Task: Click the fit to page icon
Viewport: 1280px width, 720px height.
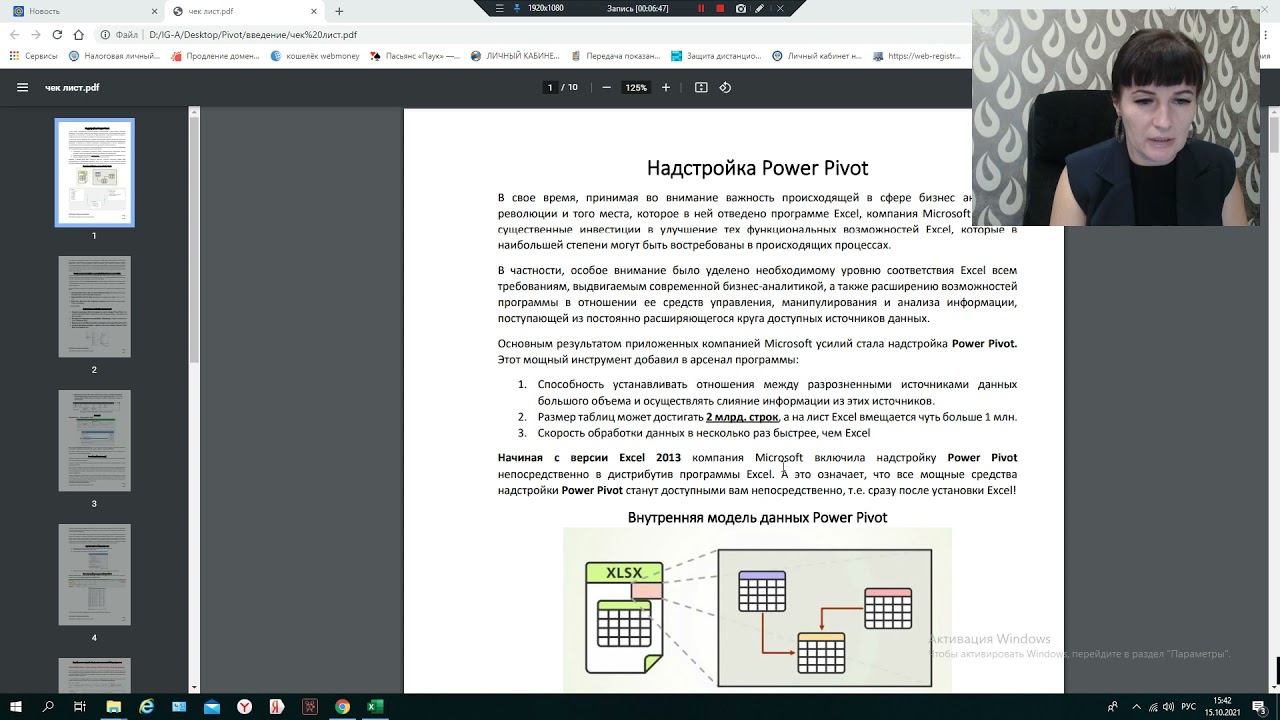Action: (x=701, y=87)
